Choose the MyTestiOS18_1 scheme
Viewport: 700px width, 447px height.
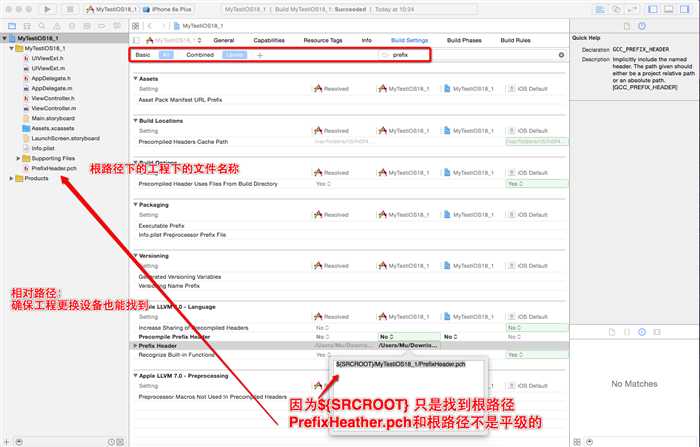coord(112,9)
